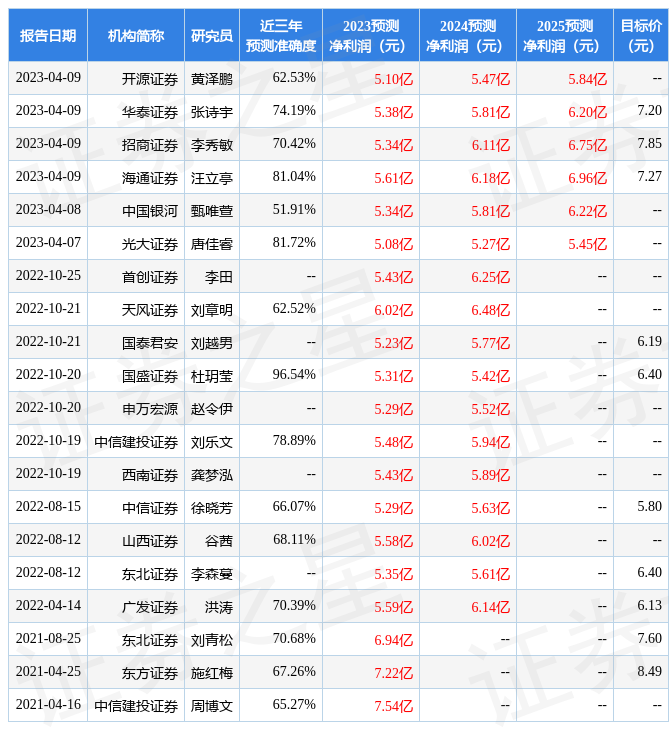Click the 2025预测净利润 column header
The image size is (669, 730).
tap(565, 35)
